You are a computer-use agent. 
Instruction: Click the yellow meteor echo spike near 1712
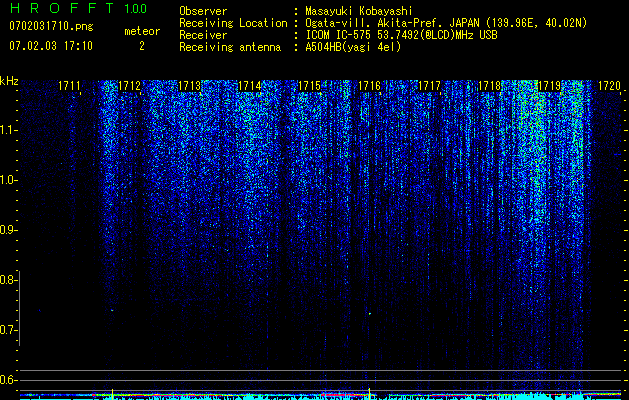pos(113,394)
